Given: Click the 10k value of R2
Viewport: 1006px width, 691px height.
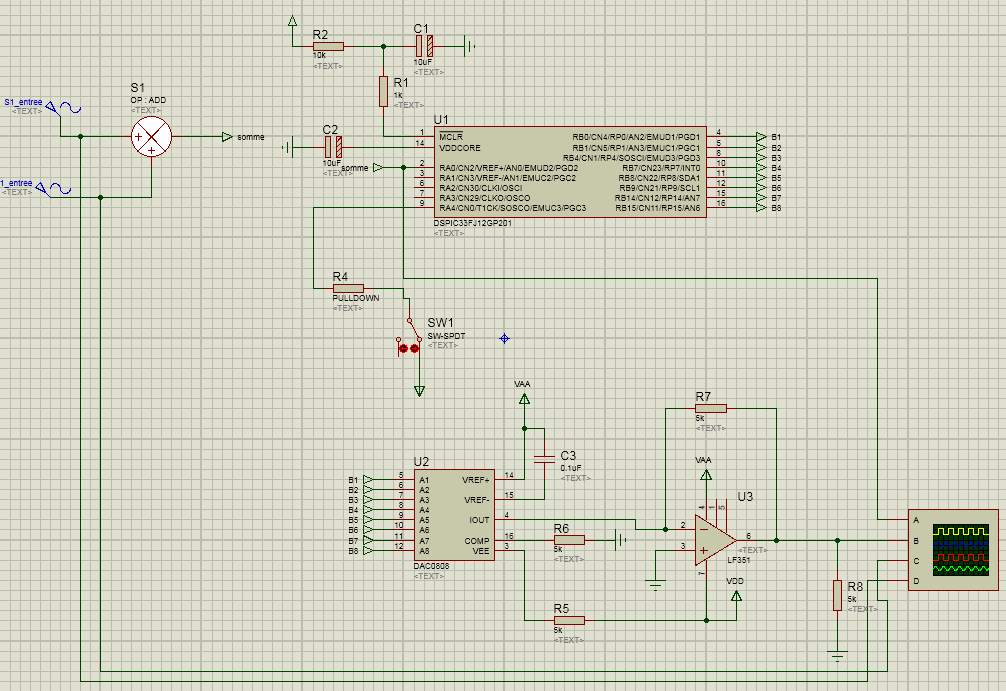Looking at the screenshot, I should [319, 56].
